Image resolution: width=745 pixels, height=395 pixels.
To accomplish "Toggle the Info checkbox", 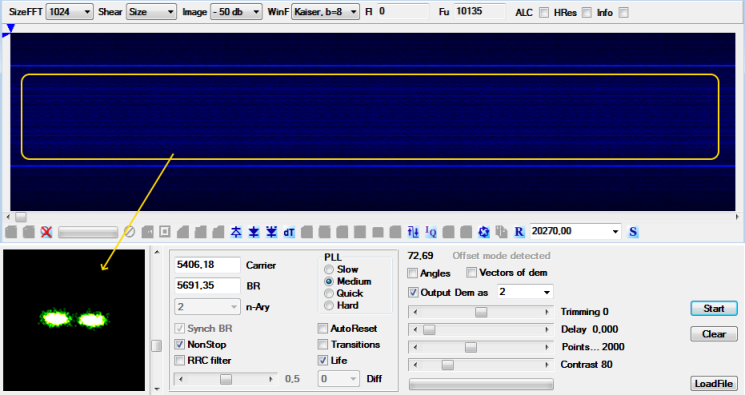I will tap(623, 13).
